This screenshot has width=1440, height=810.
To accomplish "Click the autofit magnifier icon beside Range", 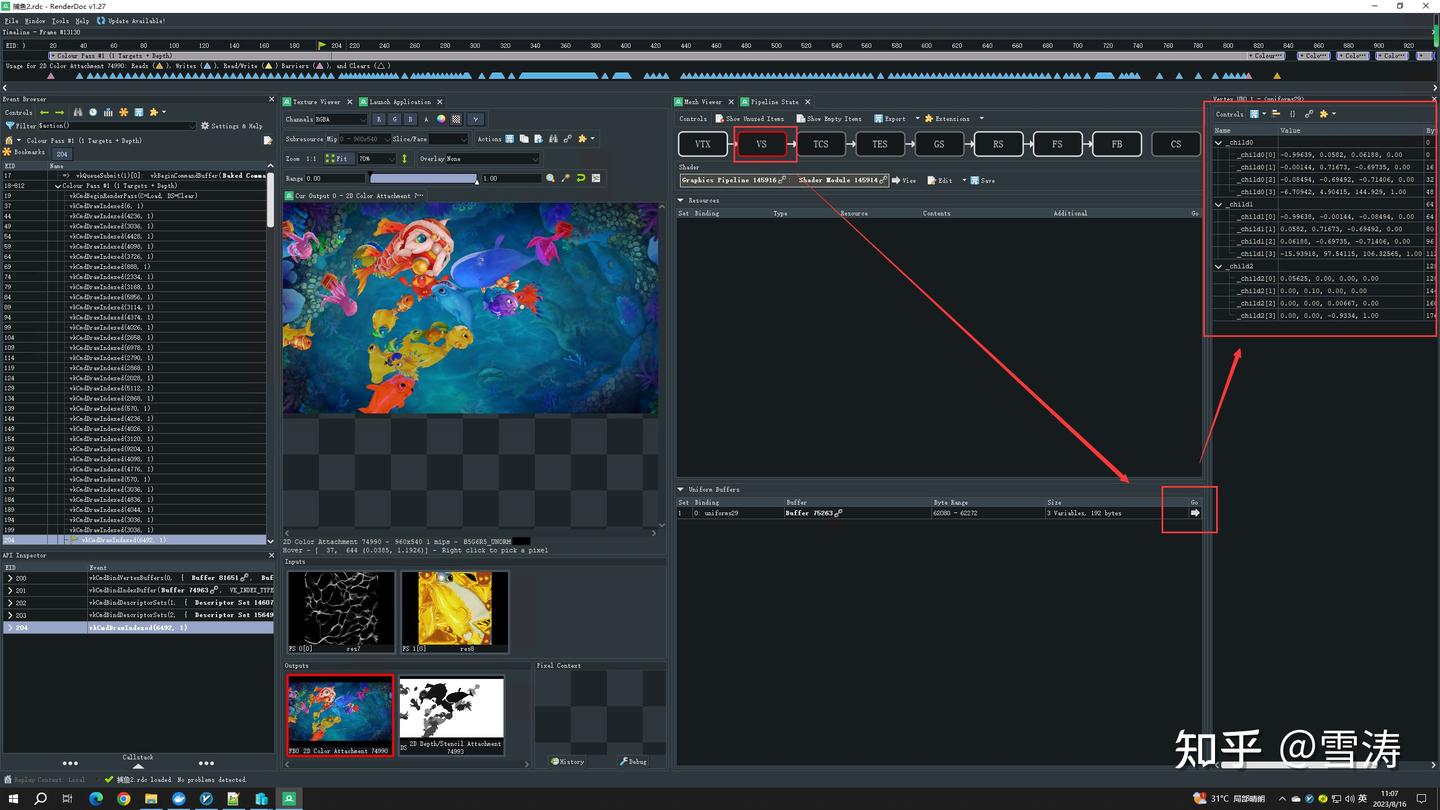I will pos(549,177).
